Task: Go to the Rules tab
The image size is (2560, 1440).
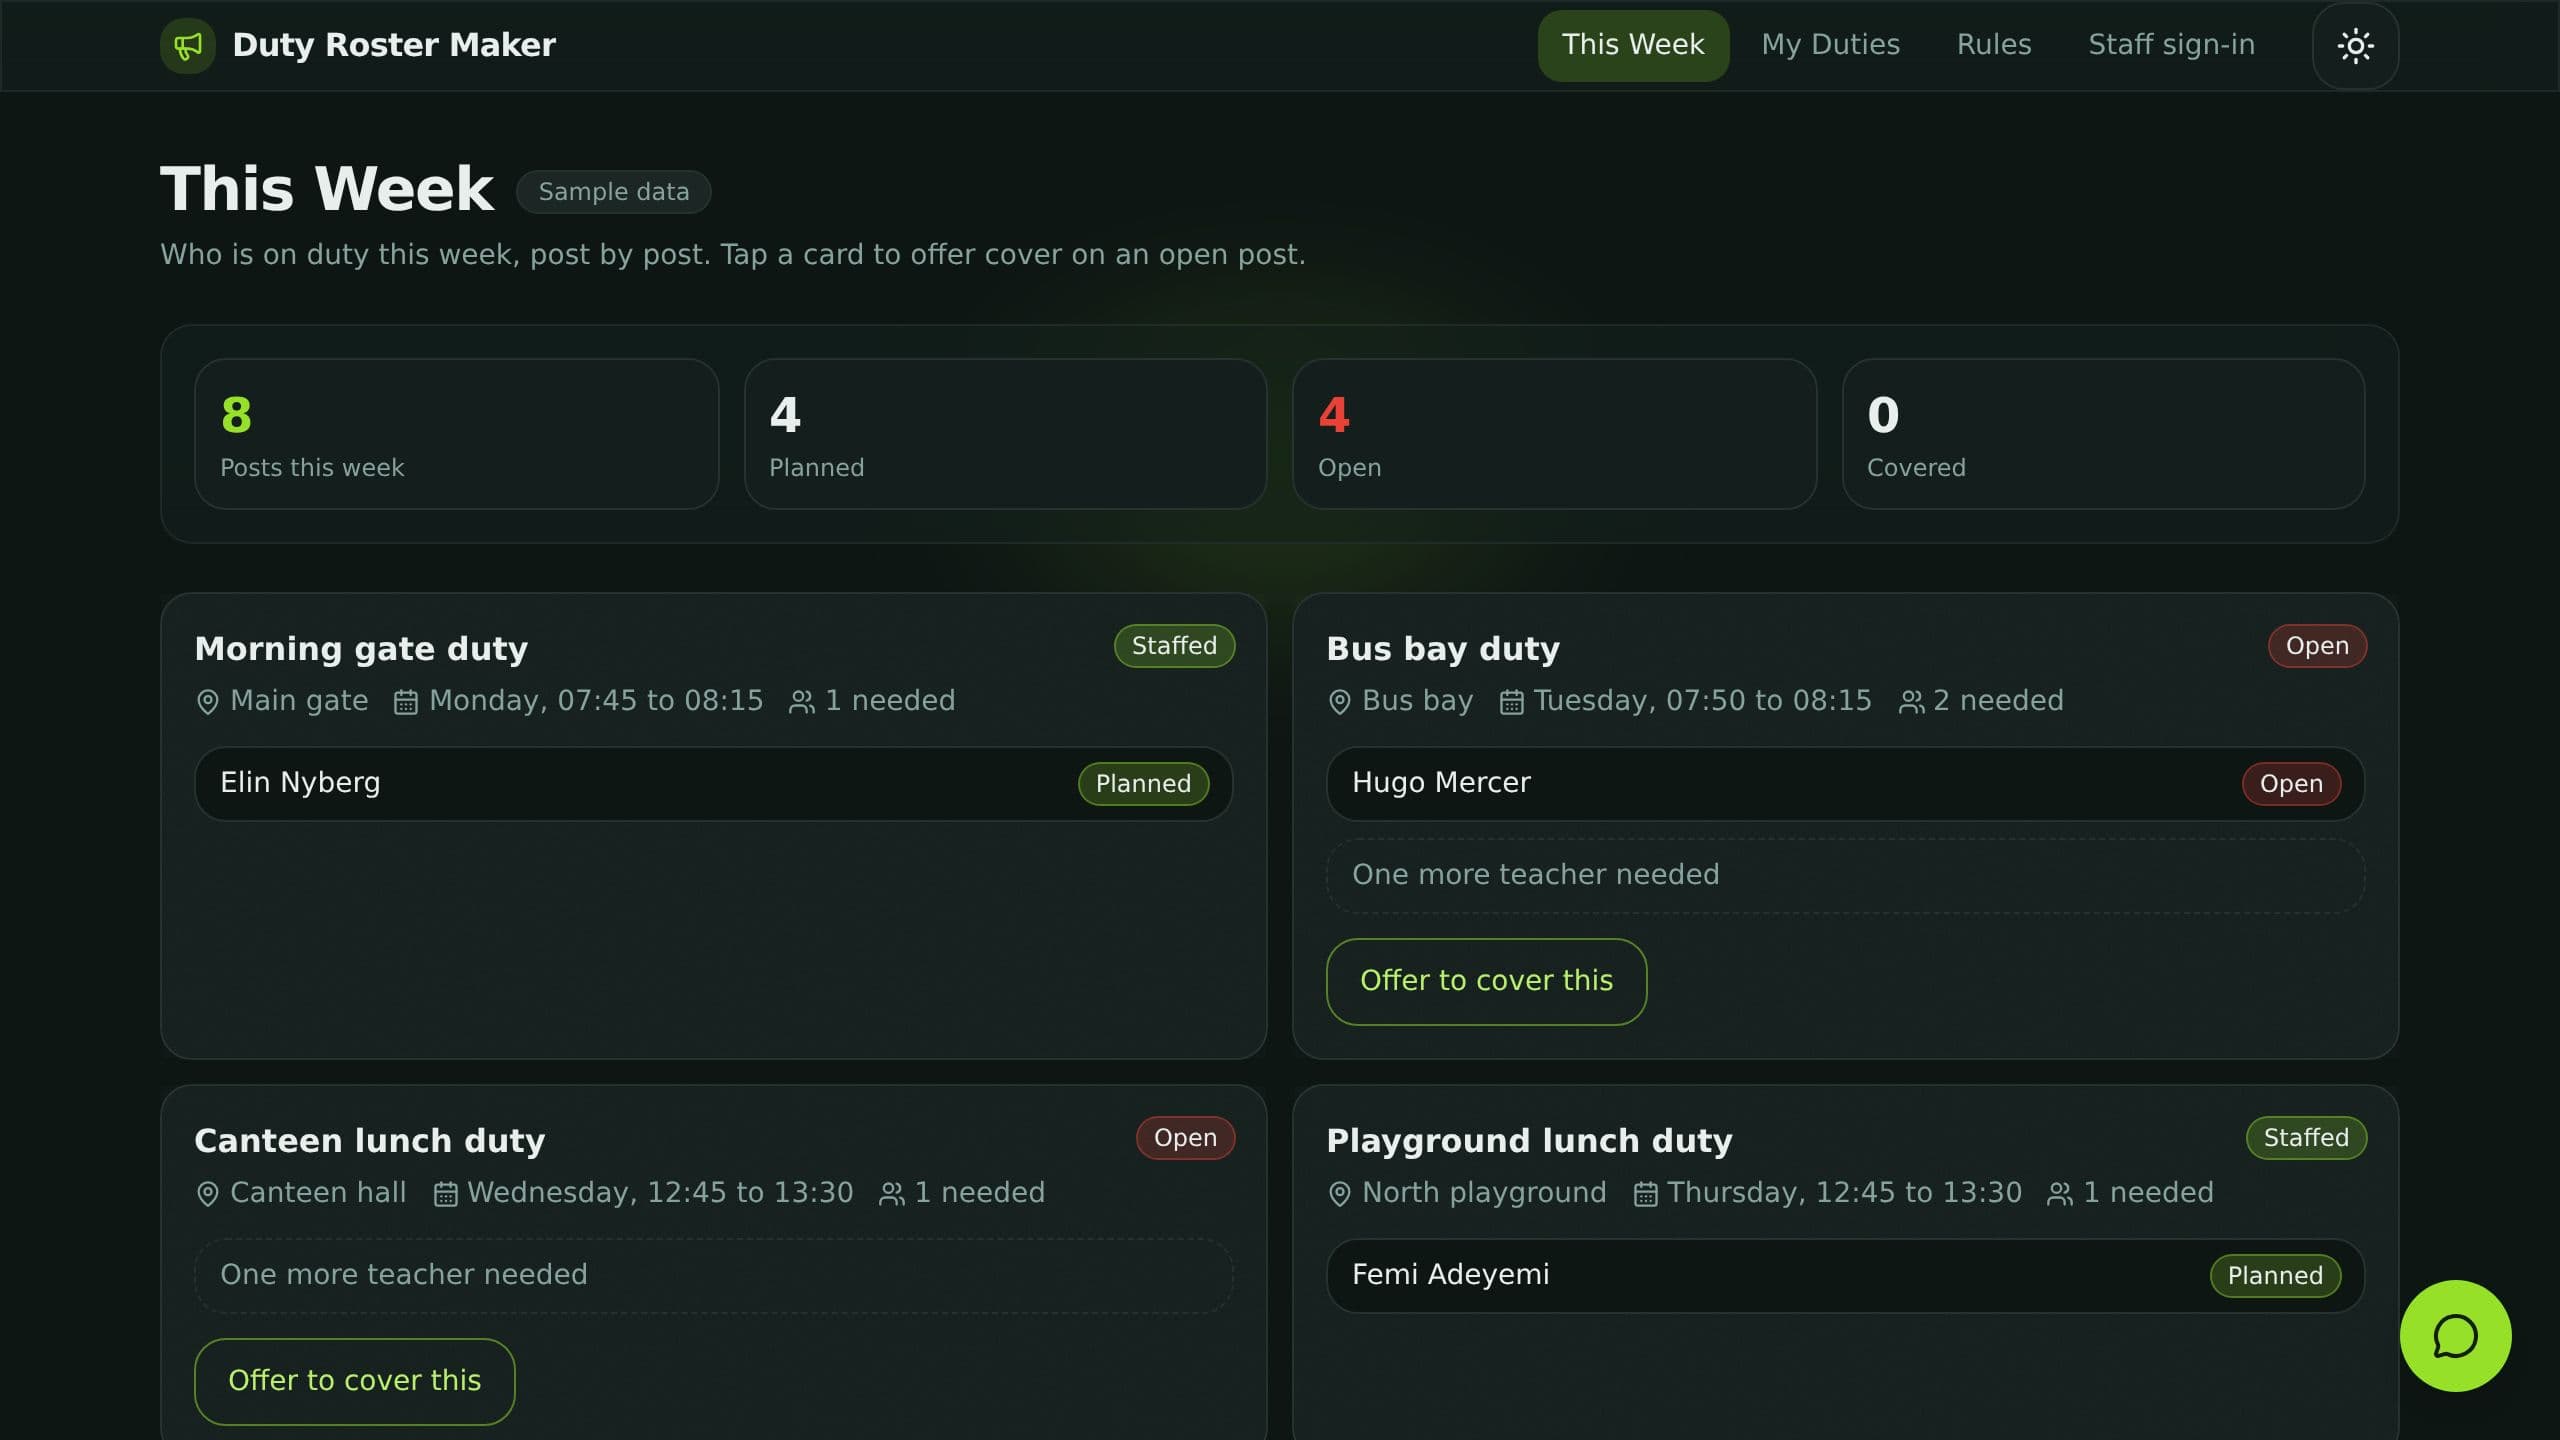Action: coord(1994,45)
